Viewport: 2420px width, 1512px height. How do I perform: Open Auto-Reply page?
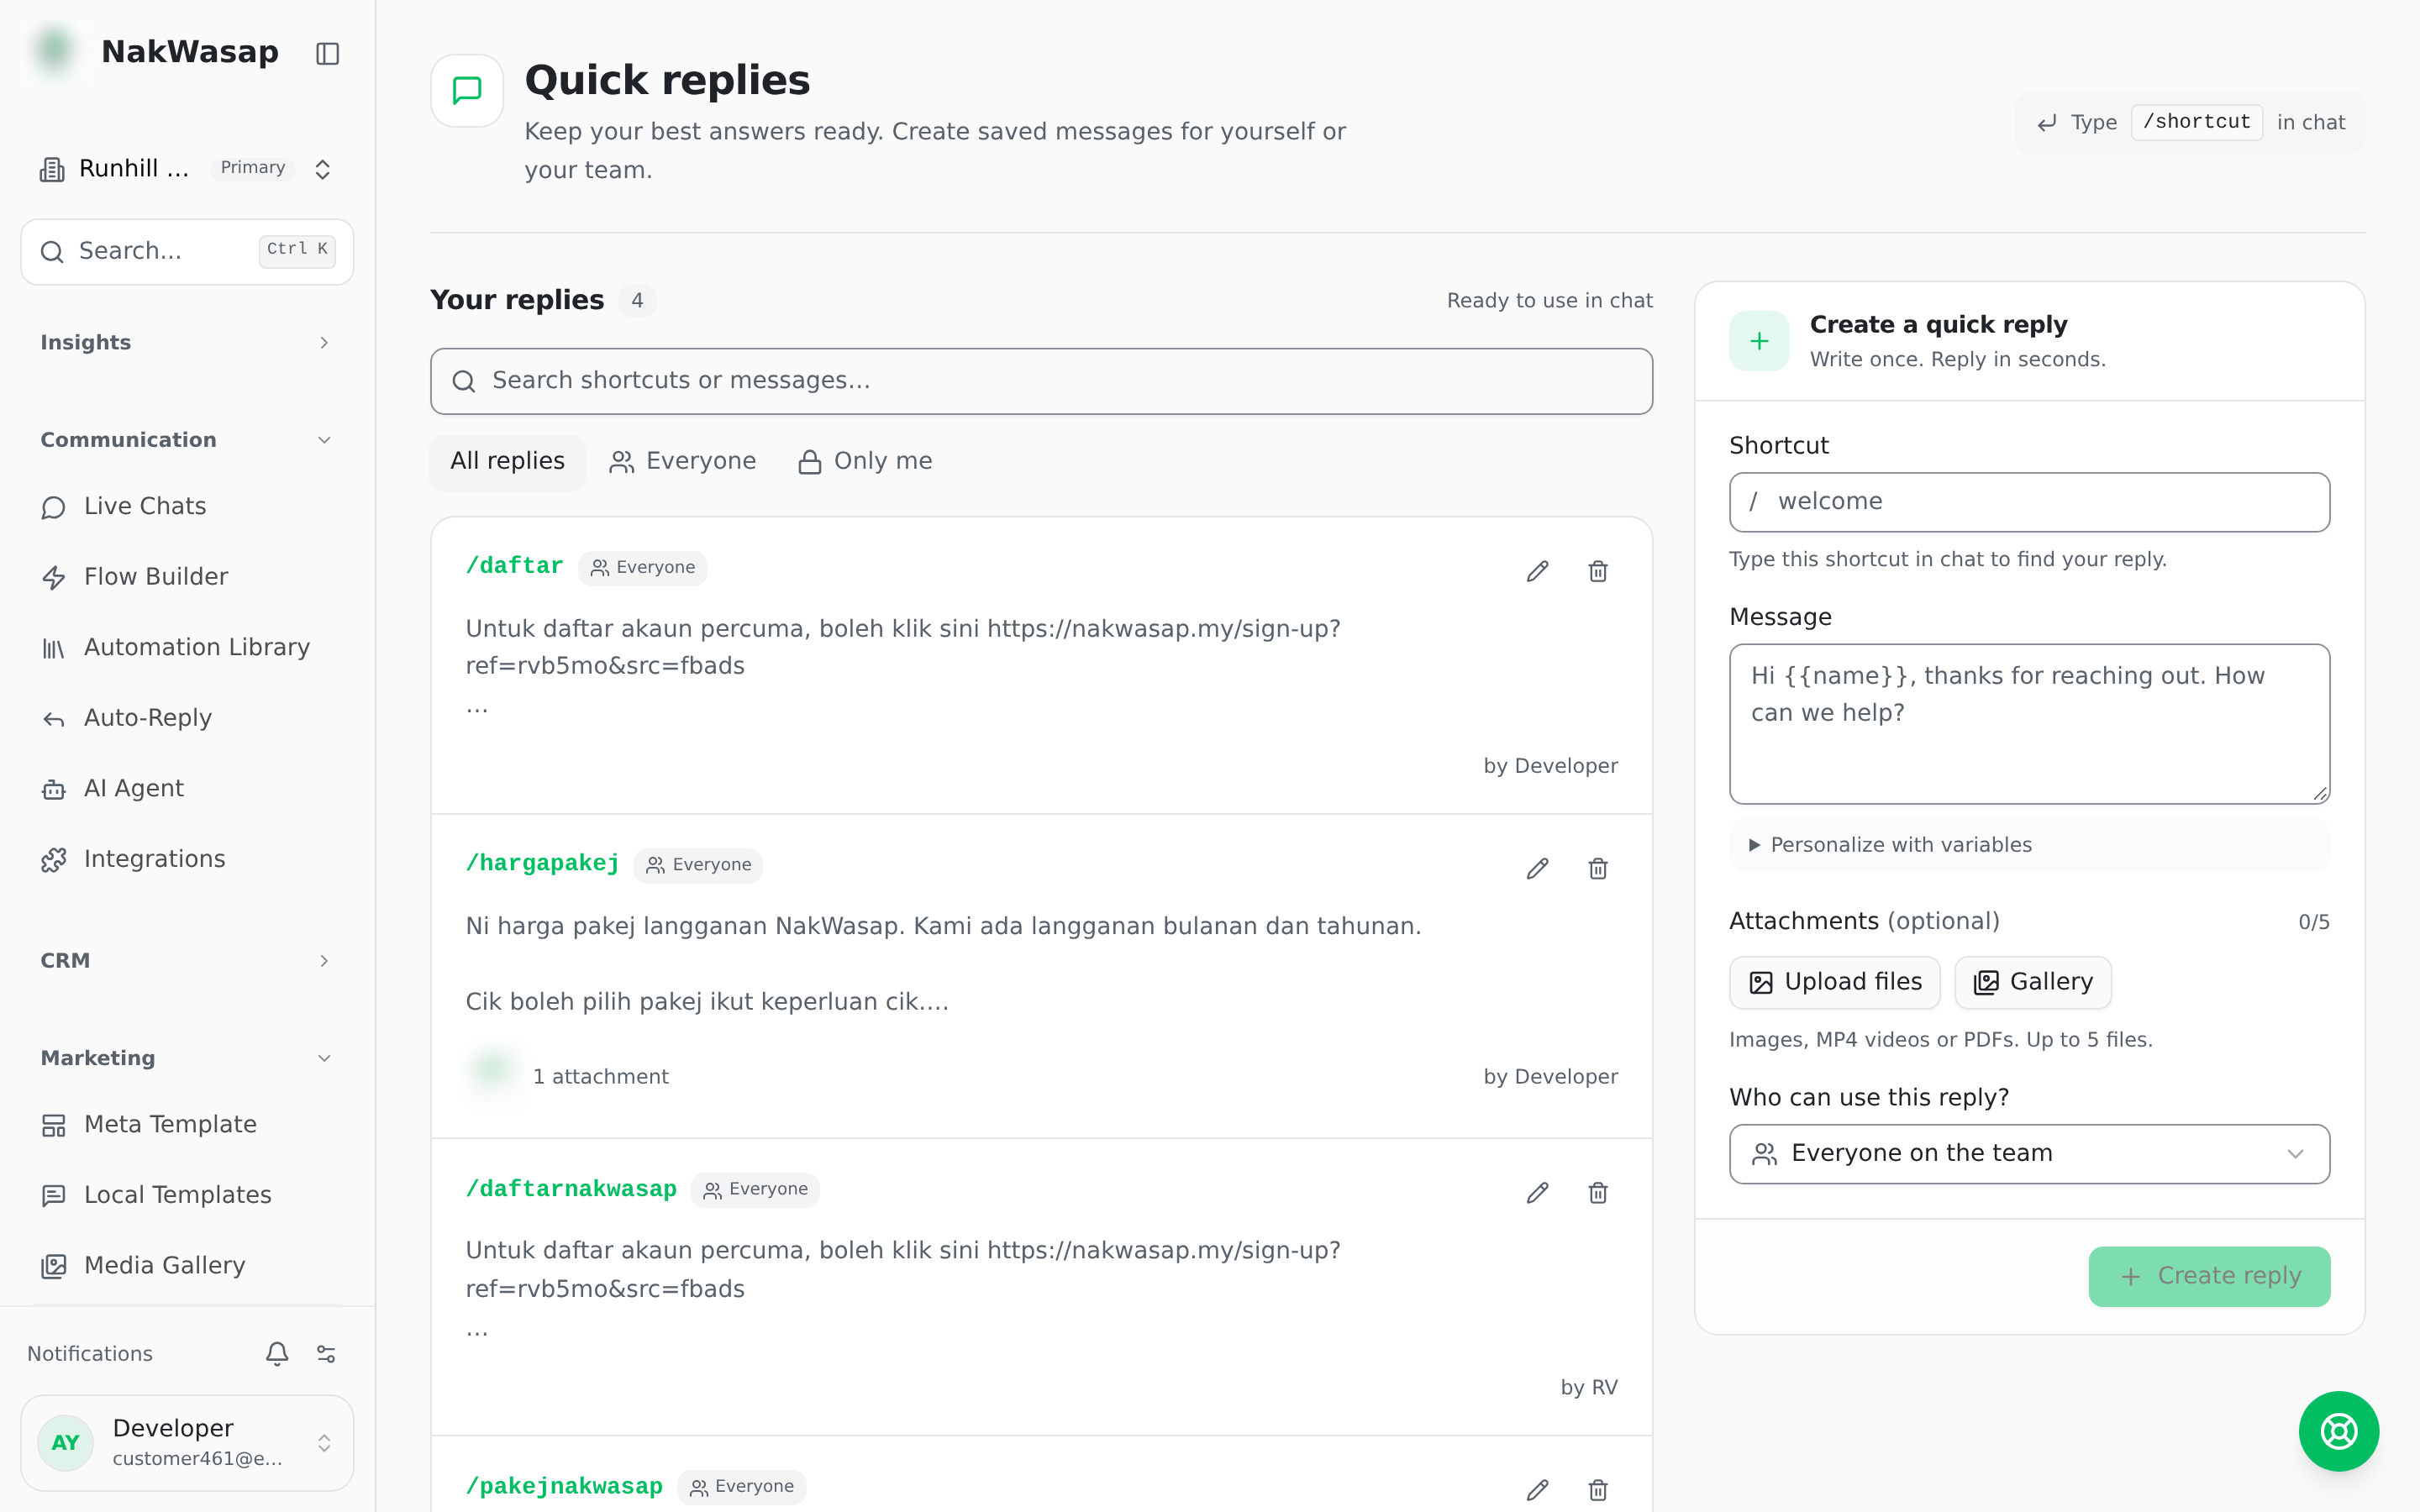point(186,718)
